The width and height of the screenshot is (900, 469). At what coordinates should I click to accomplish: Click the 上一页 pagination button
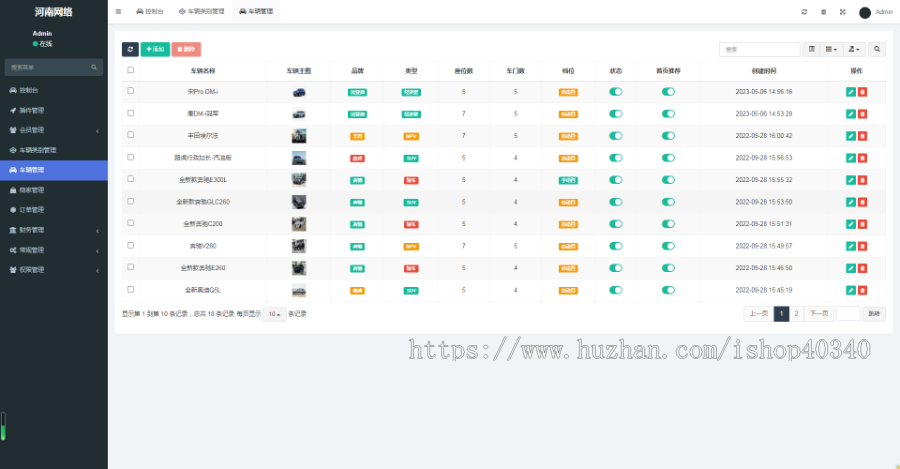pyautogui.click(x=759, y=313)
